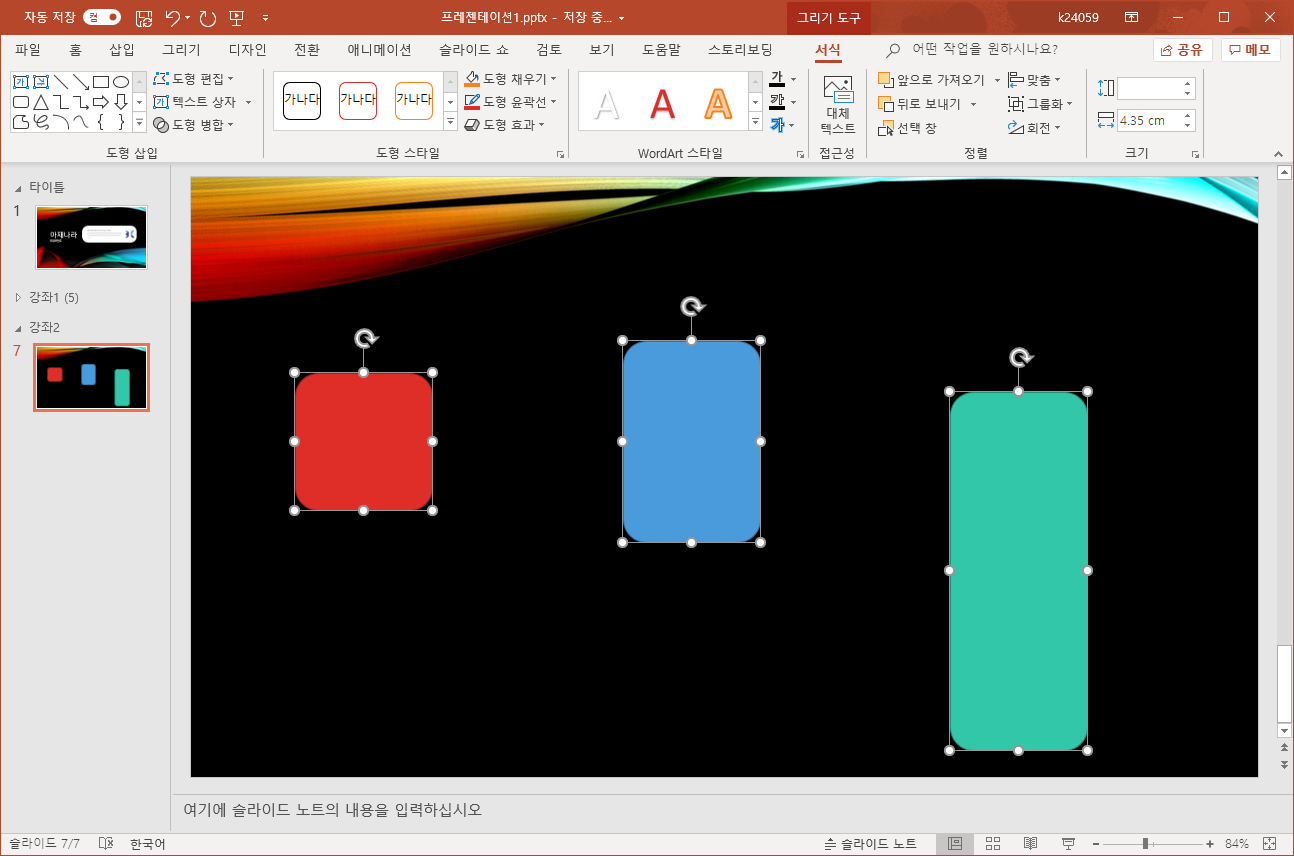Apply the orange outline shape style
Image resolution: width=1294 pixels, height=856 pixels.
pyautogui.click(x=414, y=101)
